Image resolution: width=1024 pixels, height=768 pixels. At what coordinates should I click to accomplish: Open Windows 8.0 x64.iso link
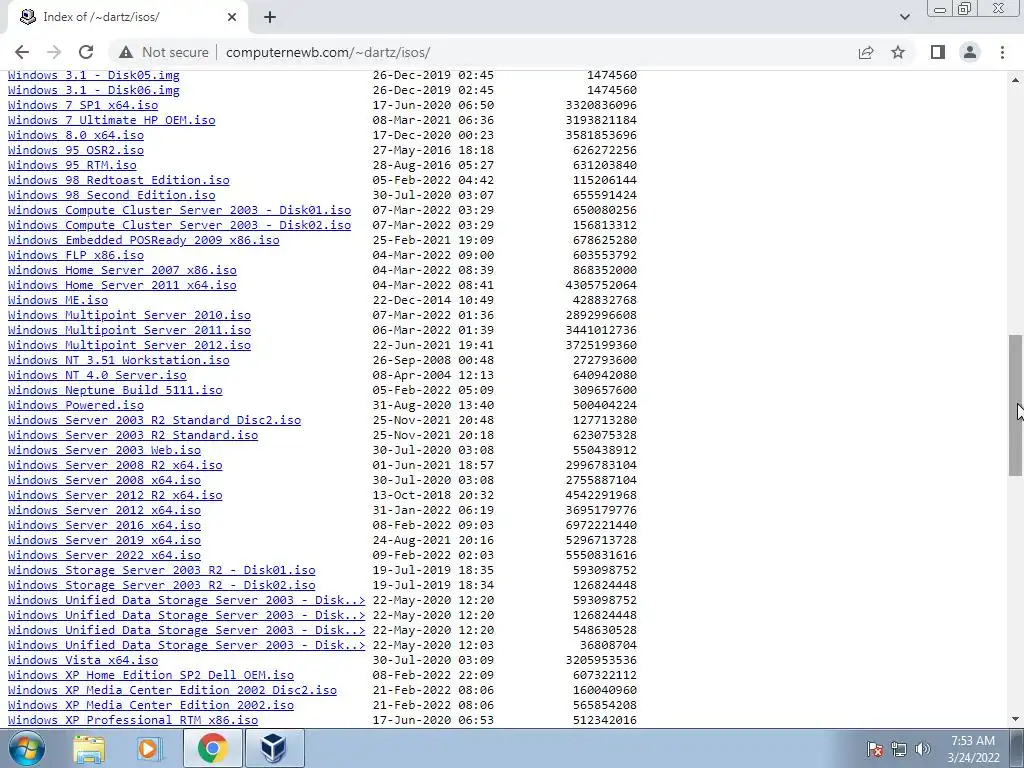point(76,135)
